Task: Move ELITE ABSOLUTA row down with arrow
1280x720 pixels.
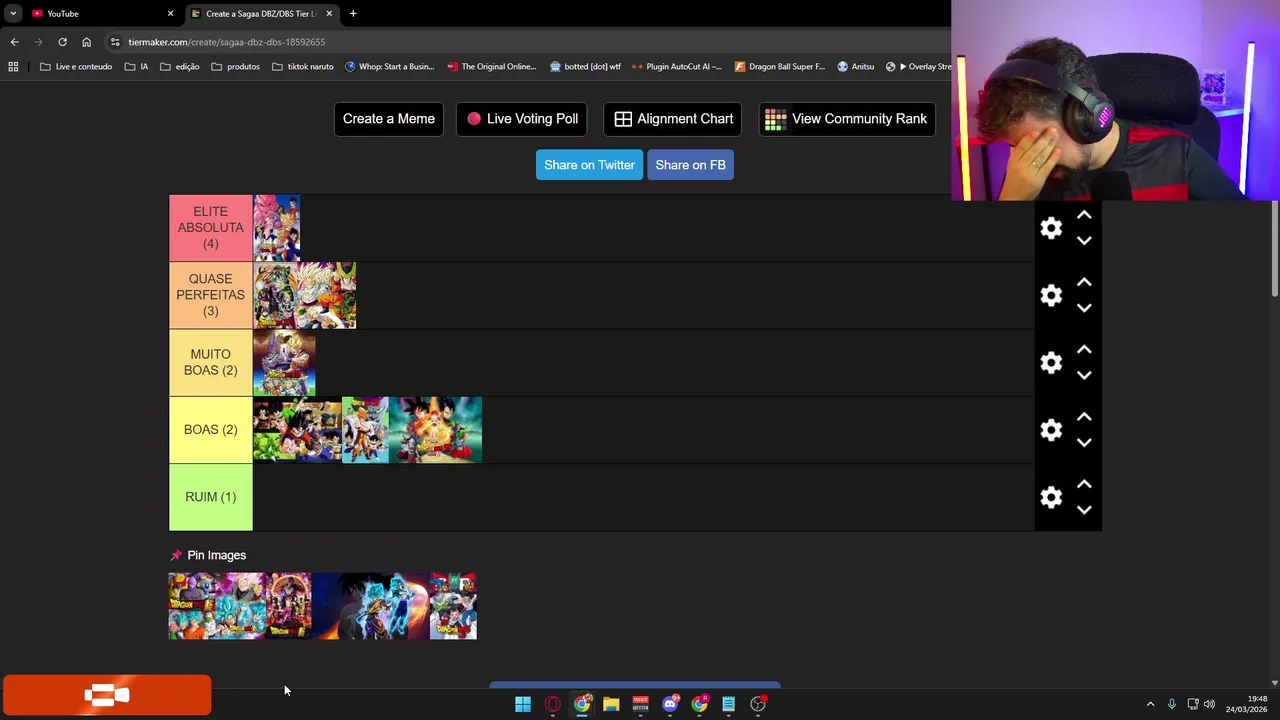Action: tap(1084, 241)
